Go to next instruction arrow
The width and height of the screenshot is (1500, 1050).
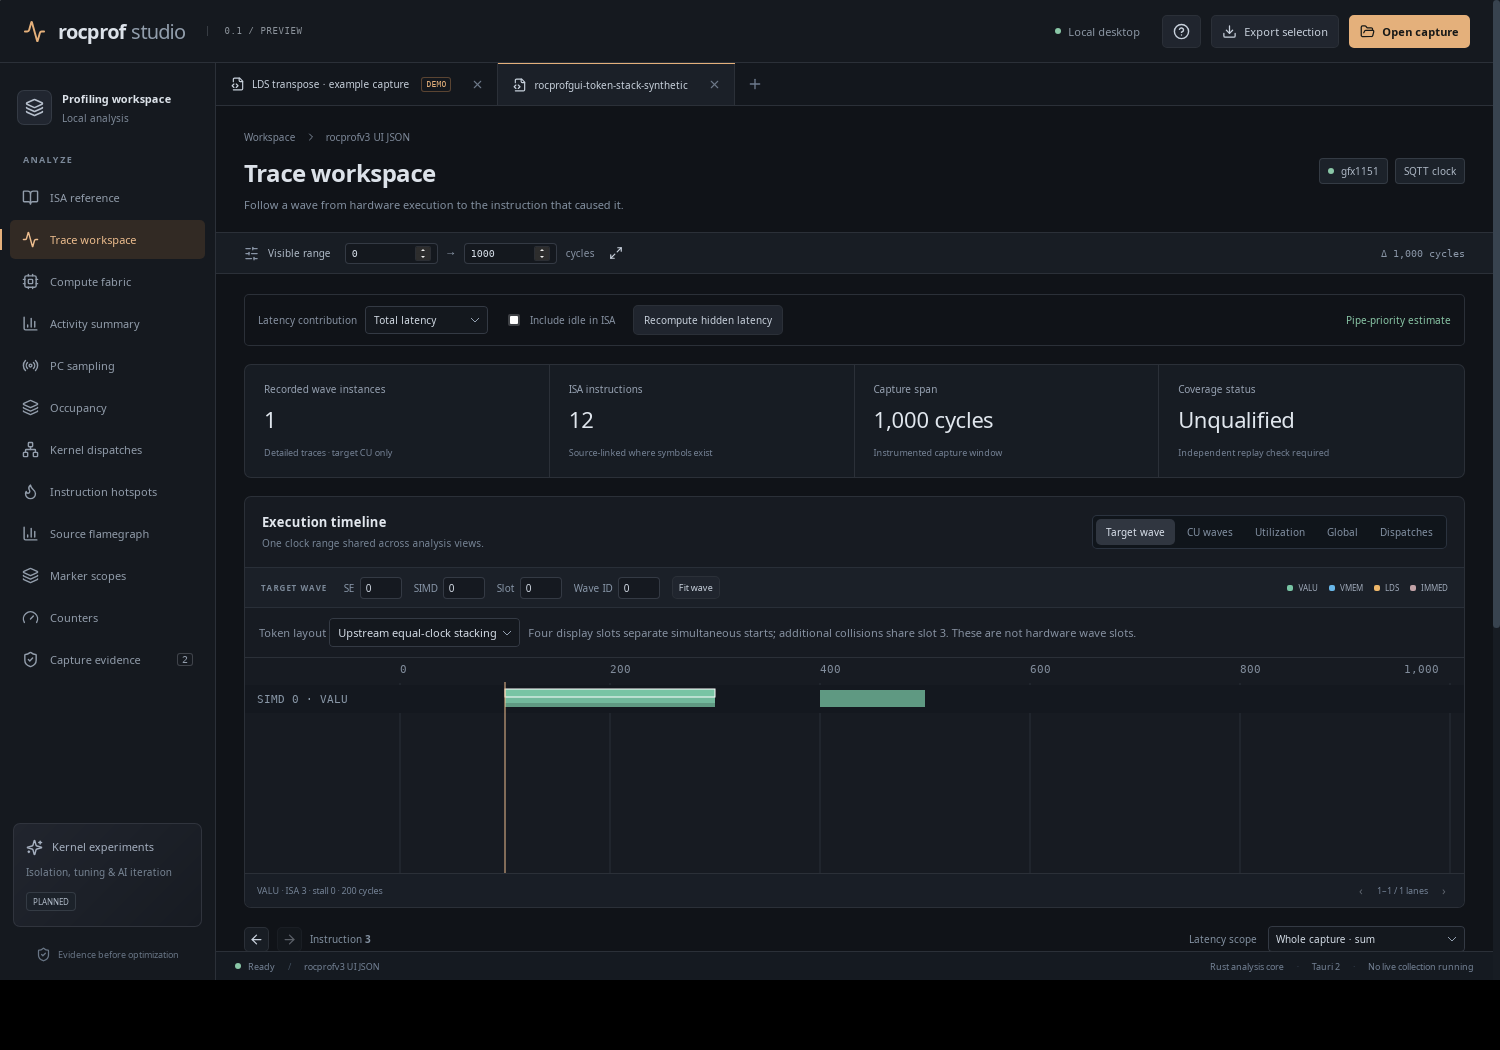pos(289,939)
